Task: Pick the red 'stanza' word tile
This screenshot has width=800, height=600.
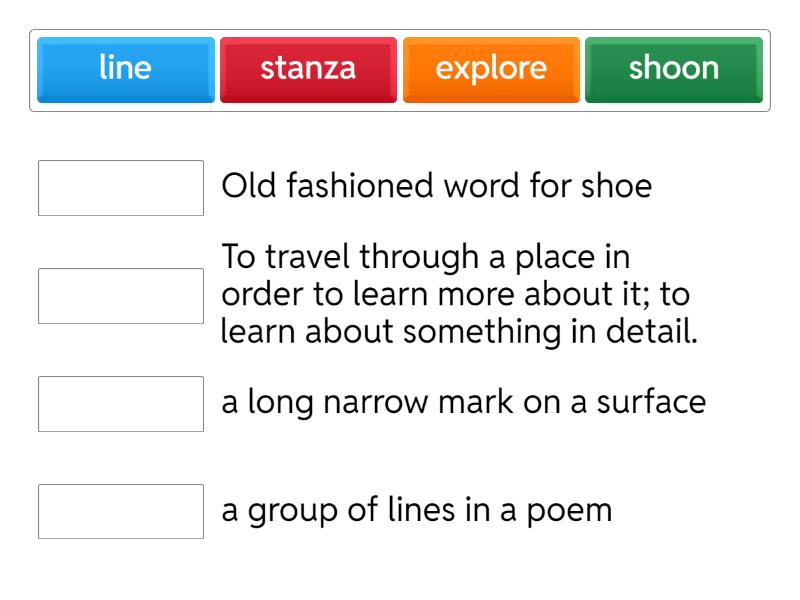Action: tap(308, 69)
